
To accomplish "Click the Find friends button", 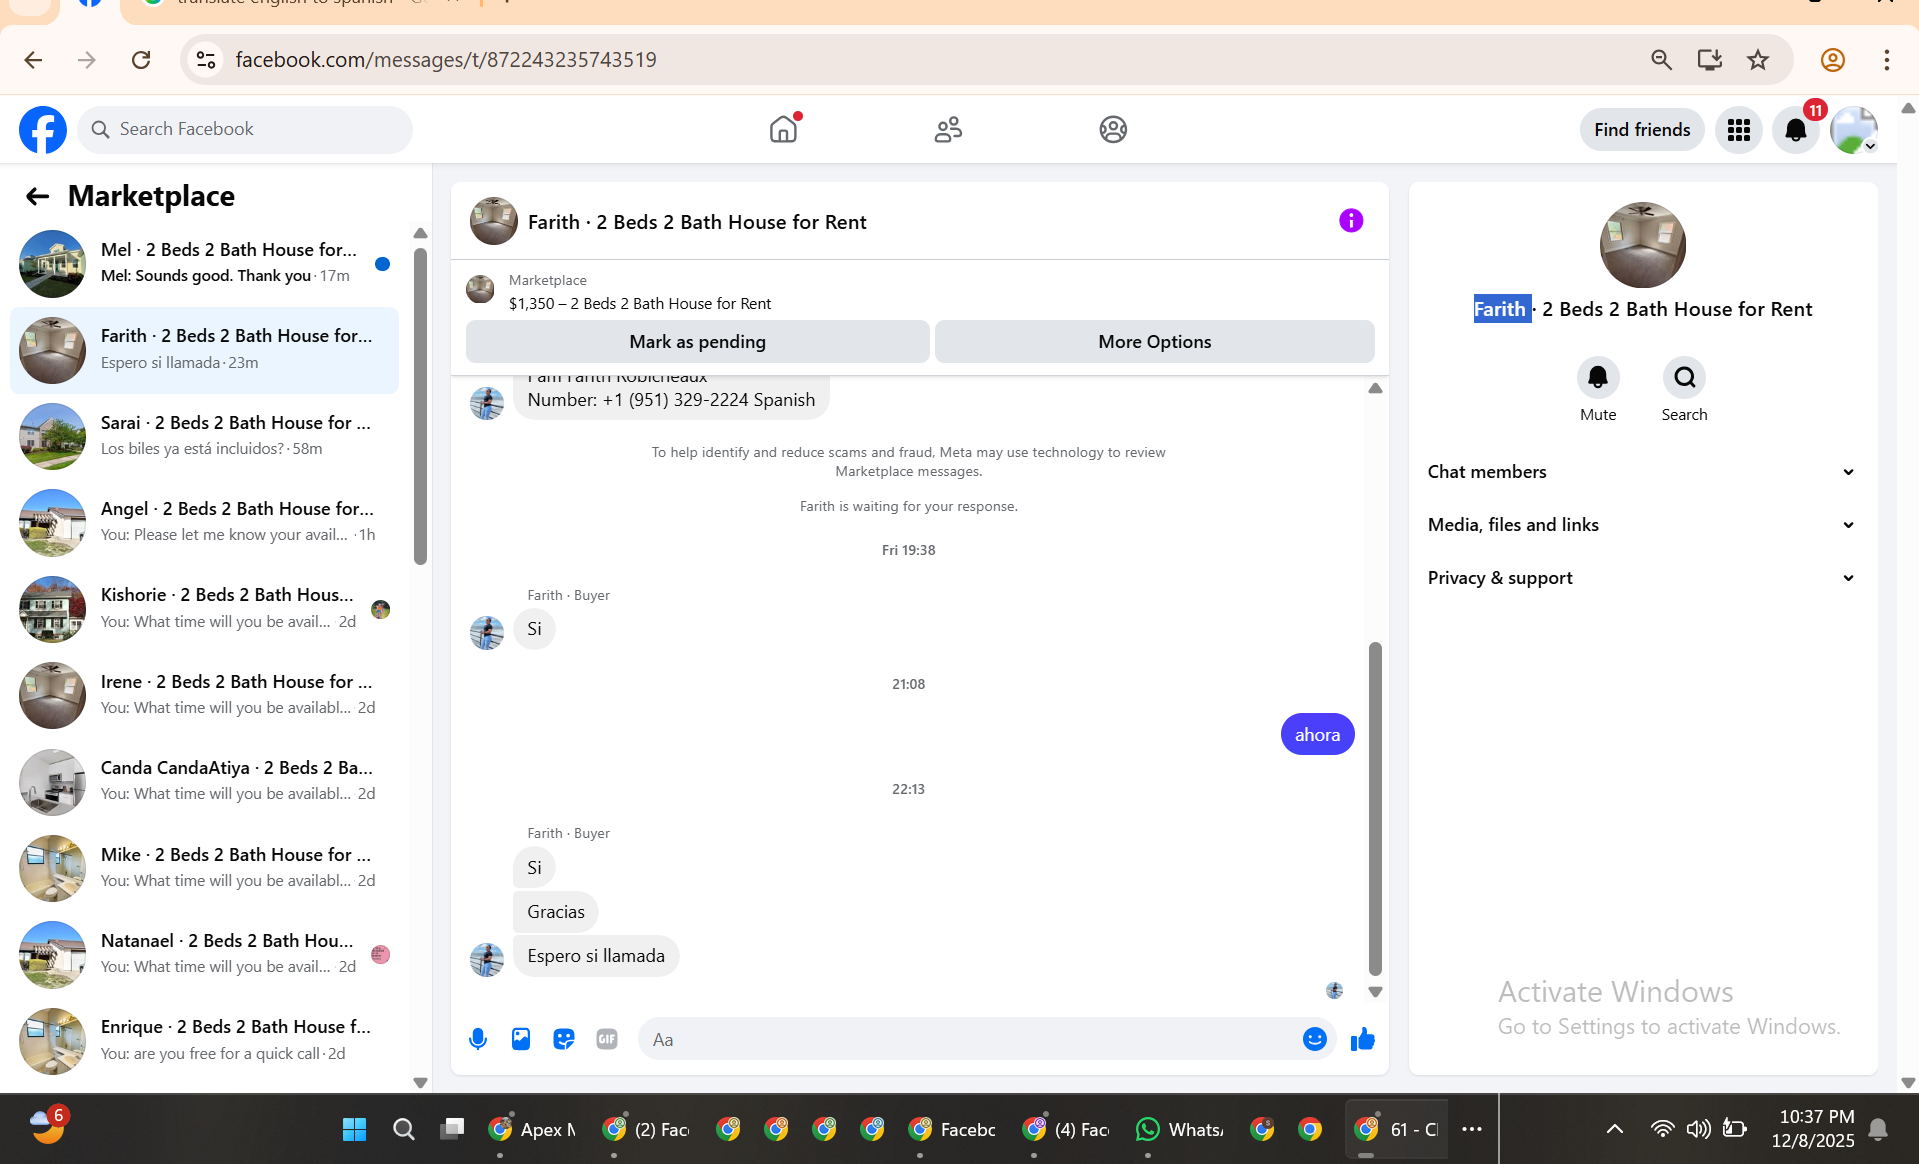I will point(1642,130).
